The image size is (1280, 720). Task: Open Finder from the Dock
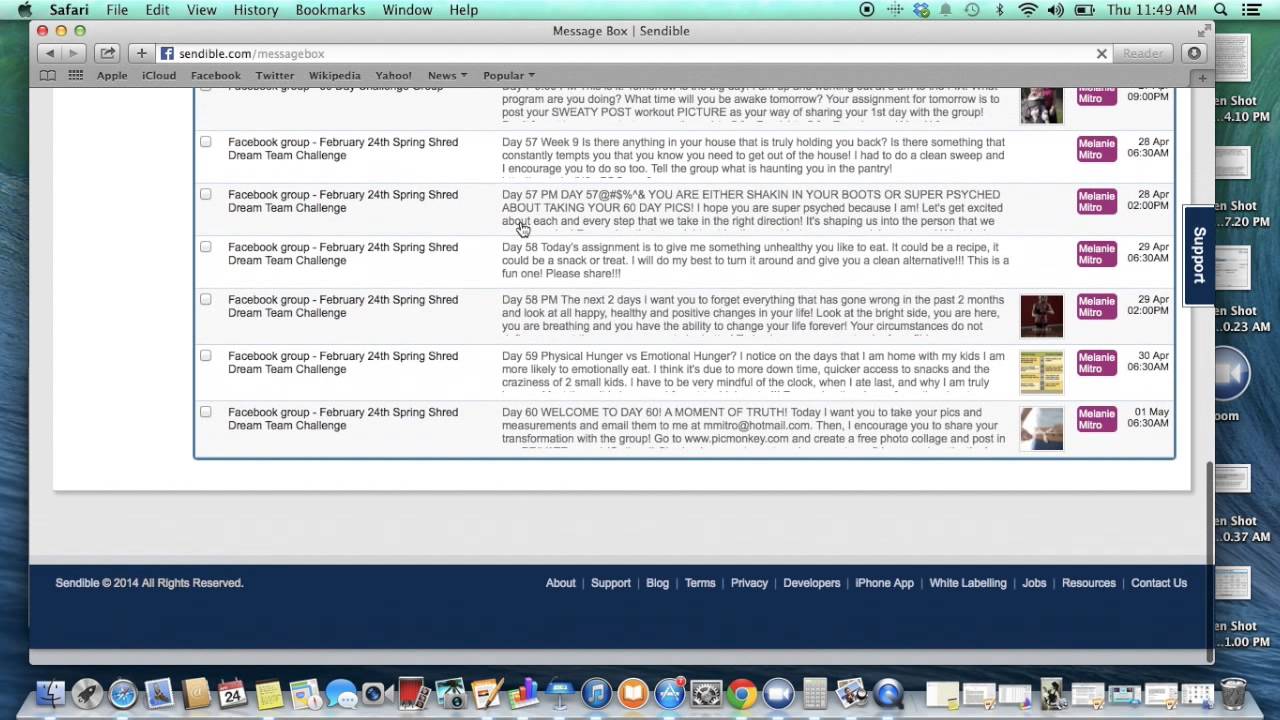pos(50,693)
